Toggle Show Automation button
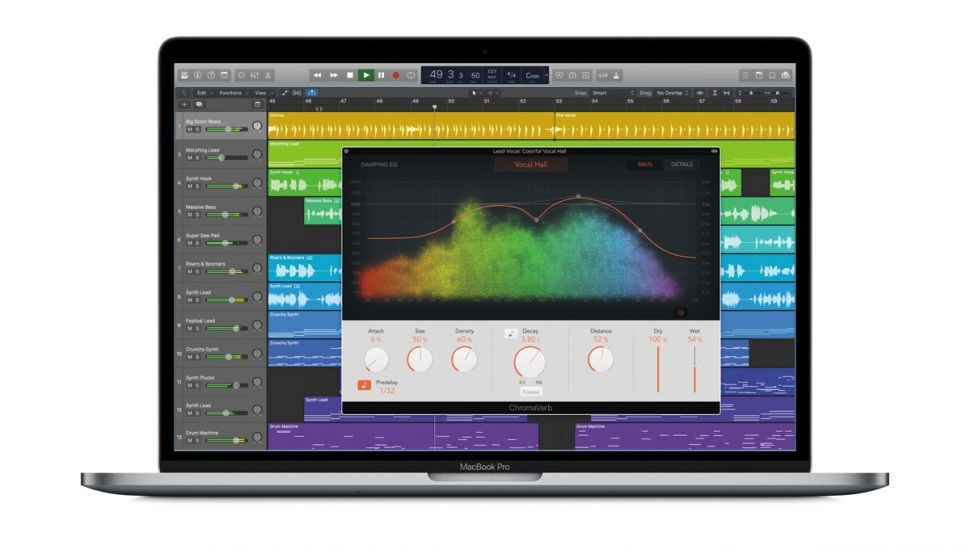The width and height of the screenshot is (970, 545). 285,93
